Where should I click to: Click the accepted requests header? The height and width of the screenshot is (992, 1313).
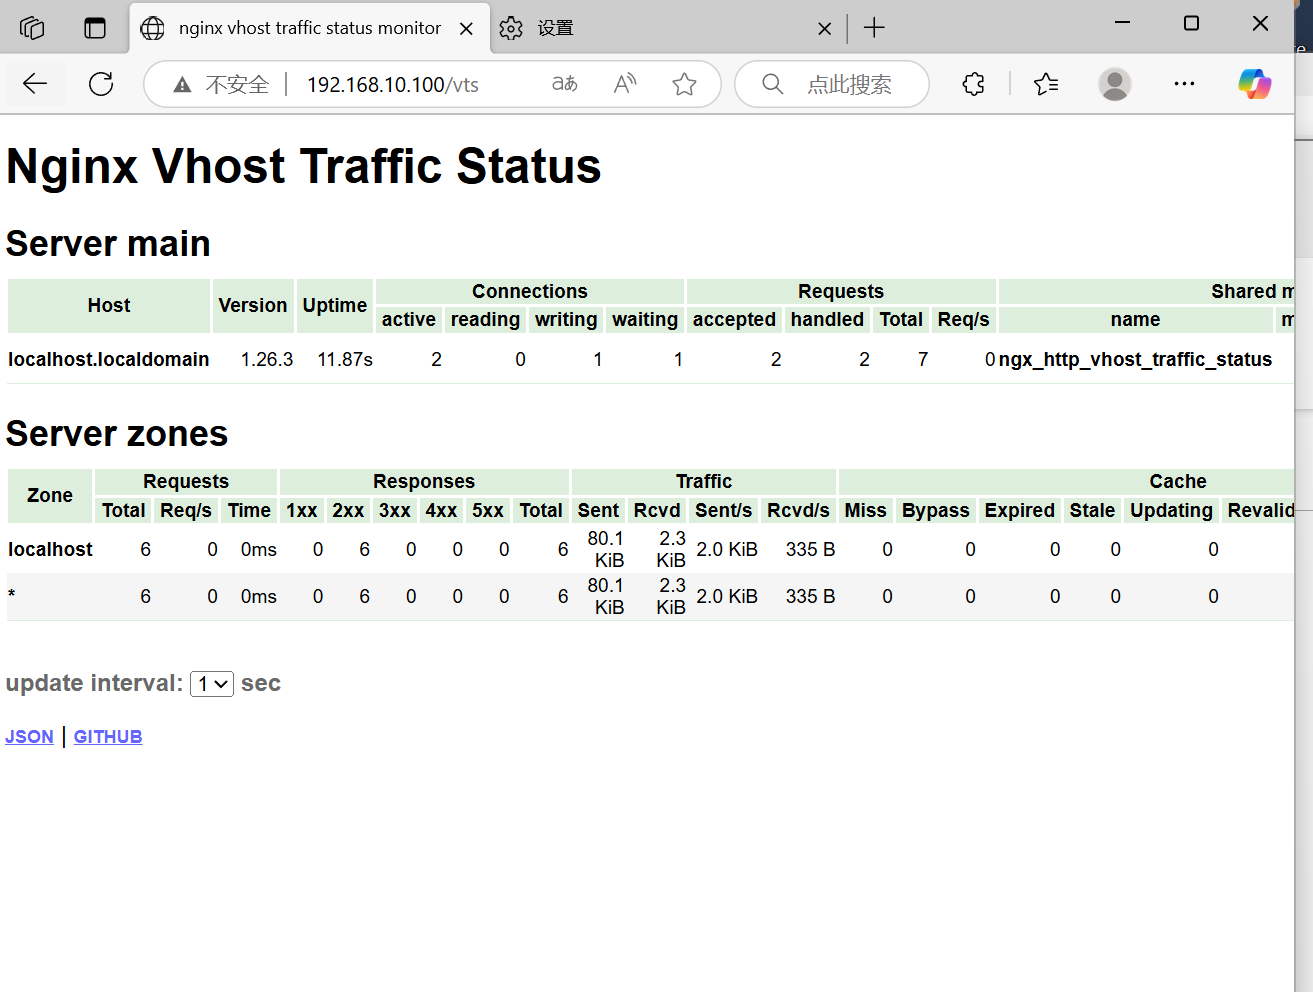(734, 319)
